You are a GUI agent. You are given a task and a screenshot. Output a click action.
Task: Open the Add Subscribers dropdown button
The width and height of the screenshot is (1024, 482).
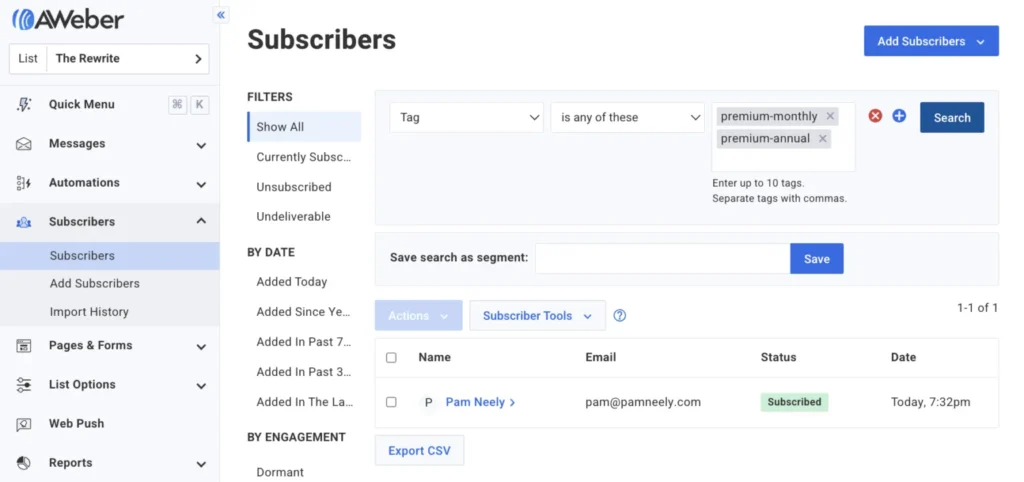click(931, 41)
